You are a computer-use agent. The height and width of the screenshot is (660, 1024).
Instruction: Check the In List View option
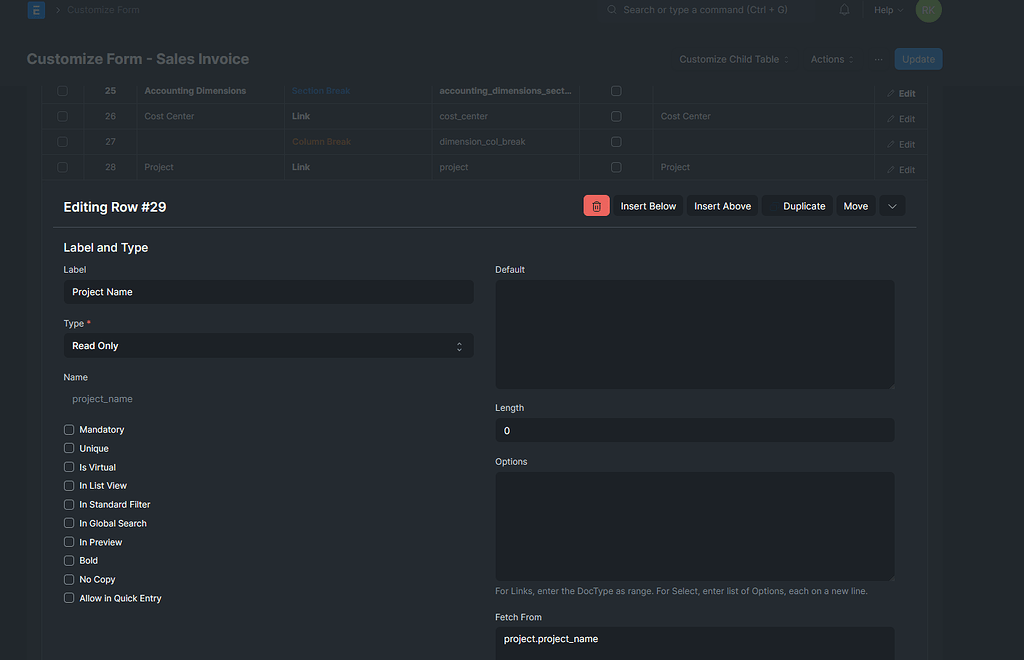pos(68,485)
